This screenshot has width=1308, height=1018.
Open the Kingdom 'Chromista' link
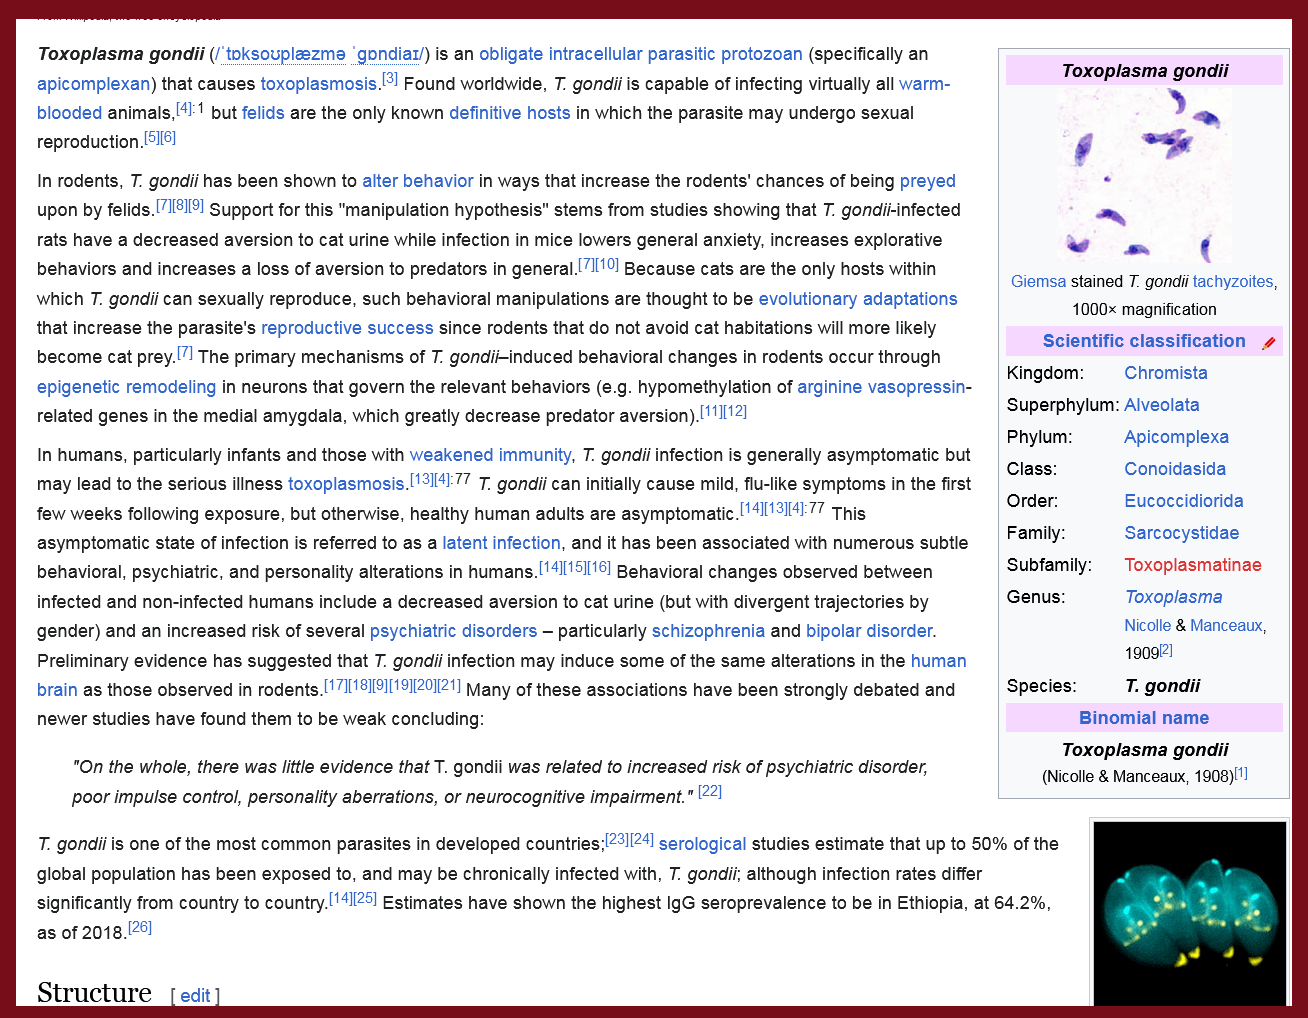[1166, 373]
